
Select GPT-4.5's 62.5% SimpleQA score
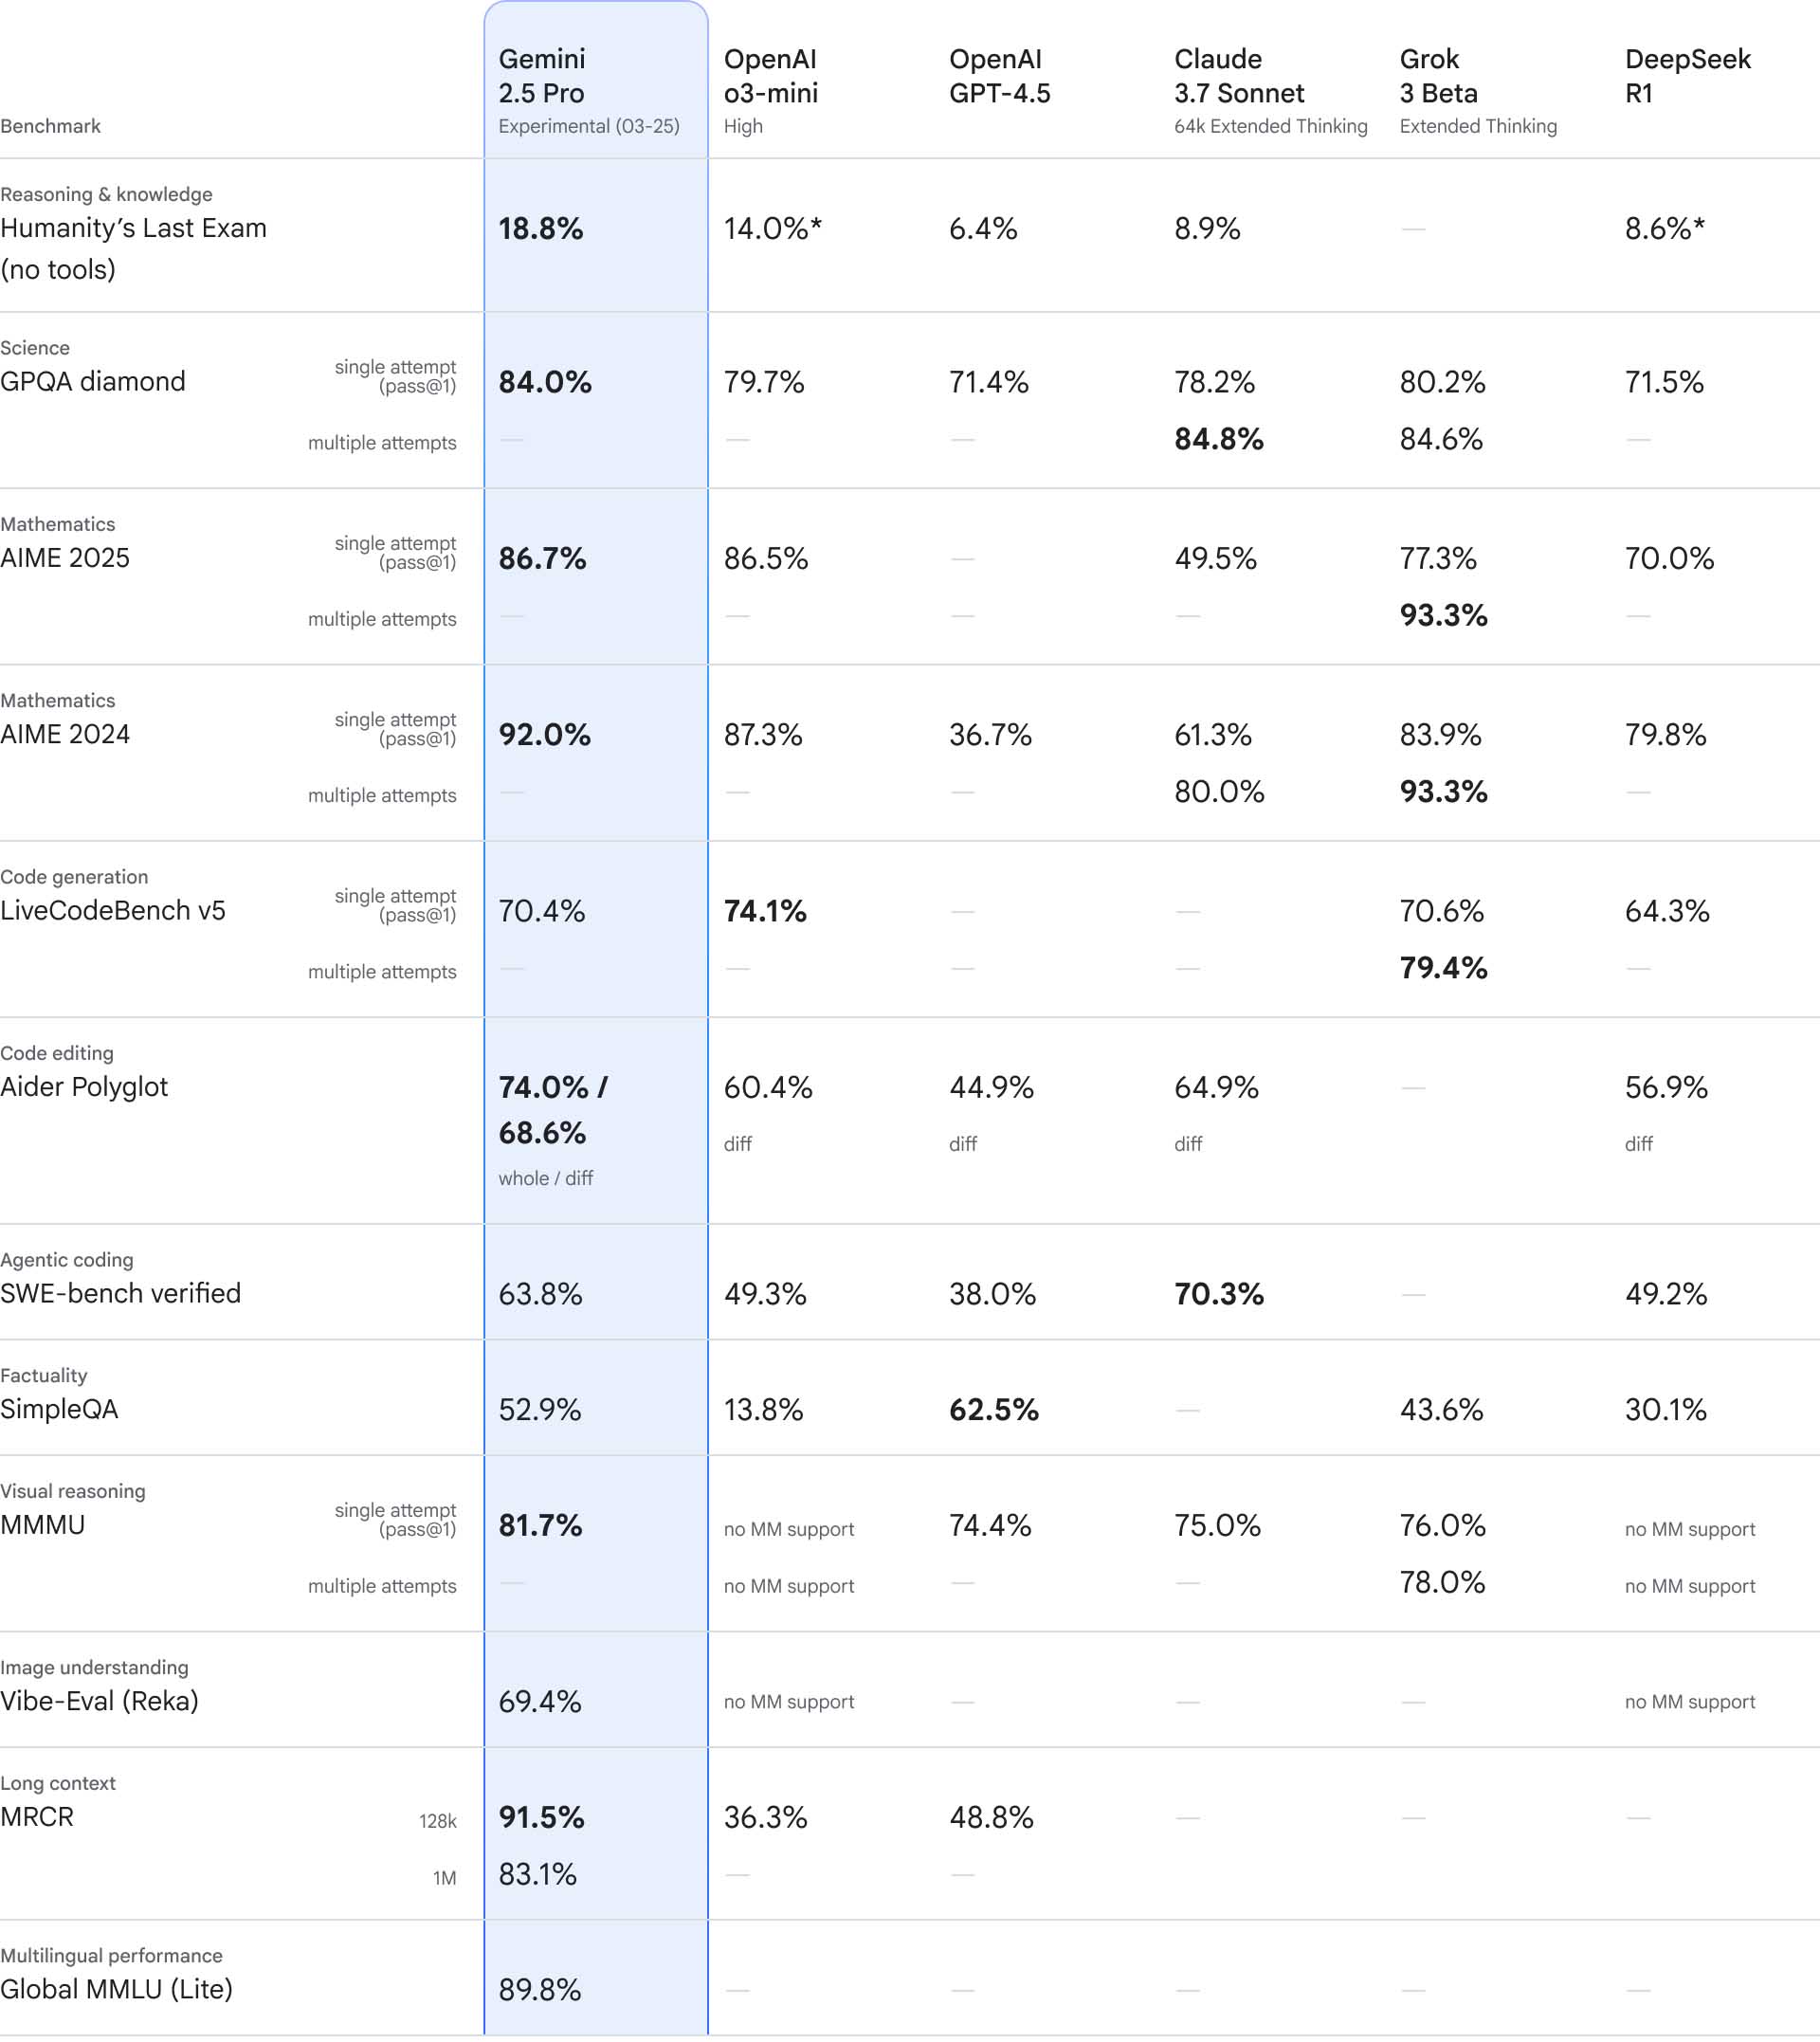point(993,1410)
